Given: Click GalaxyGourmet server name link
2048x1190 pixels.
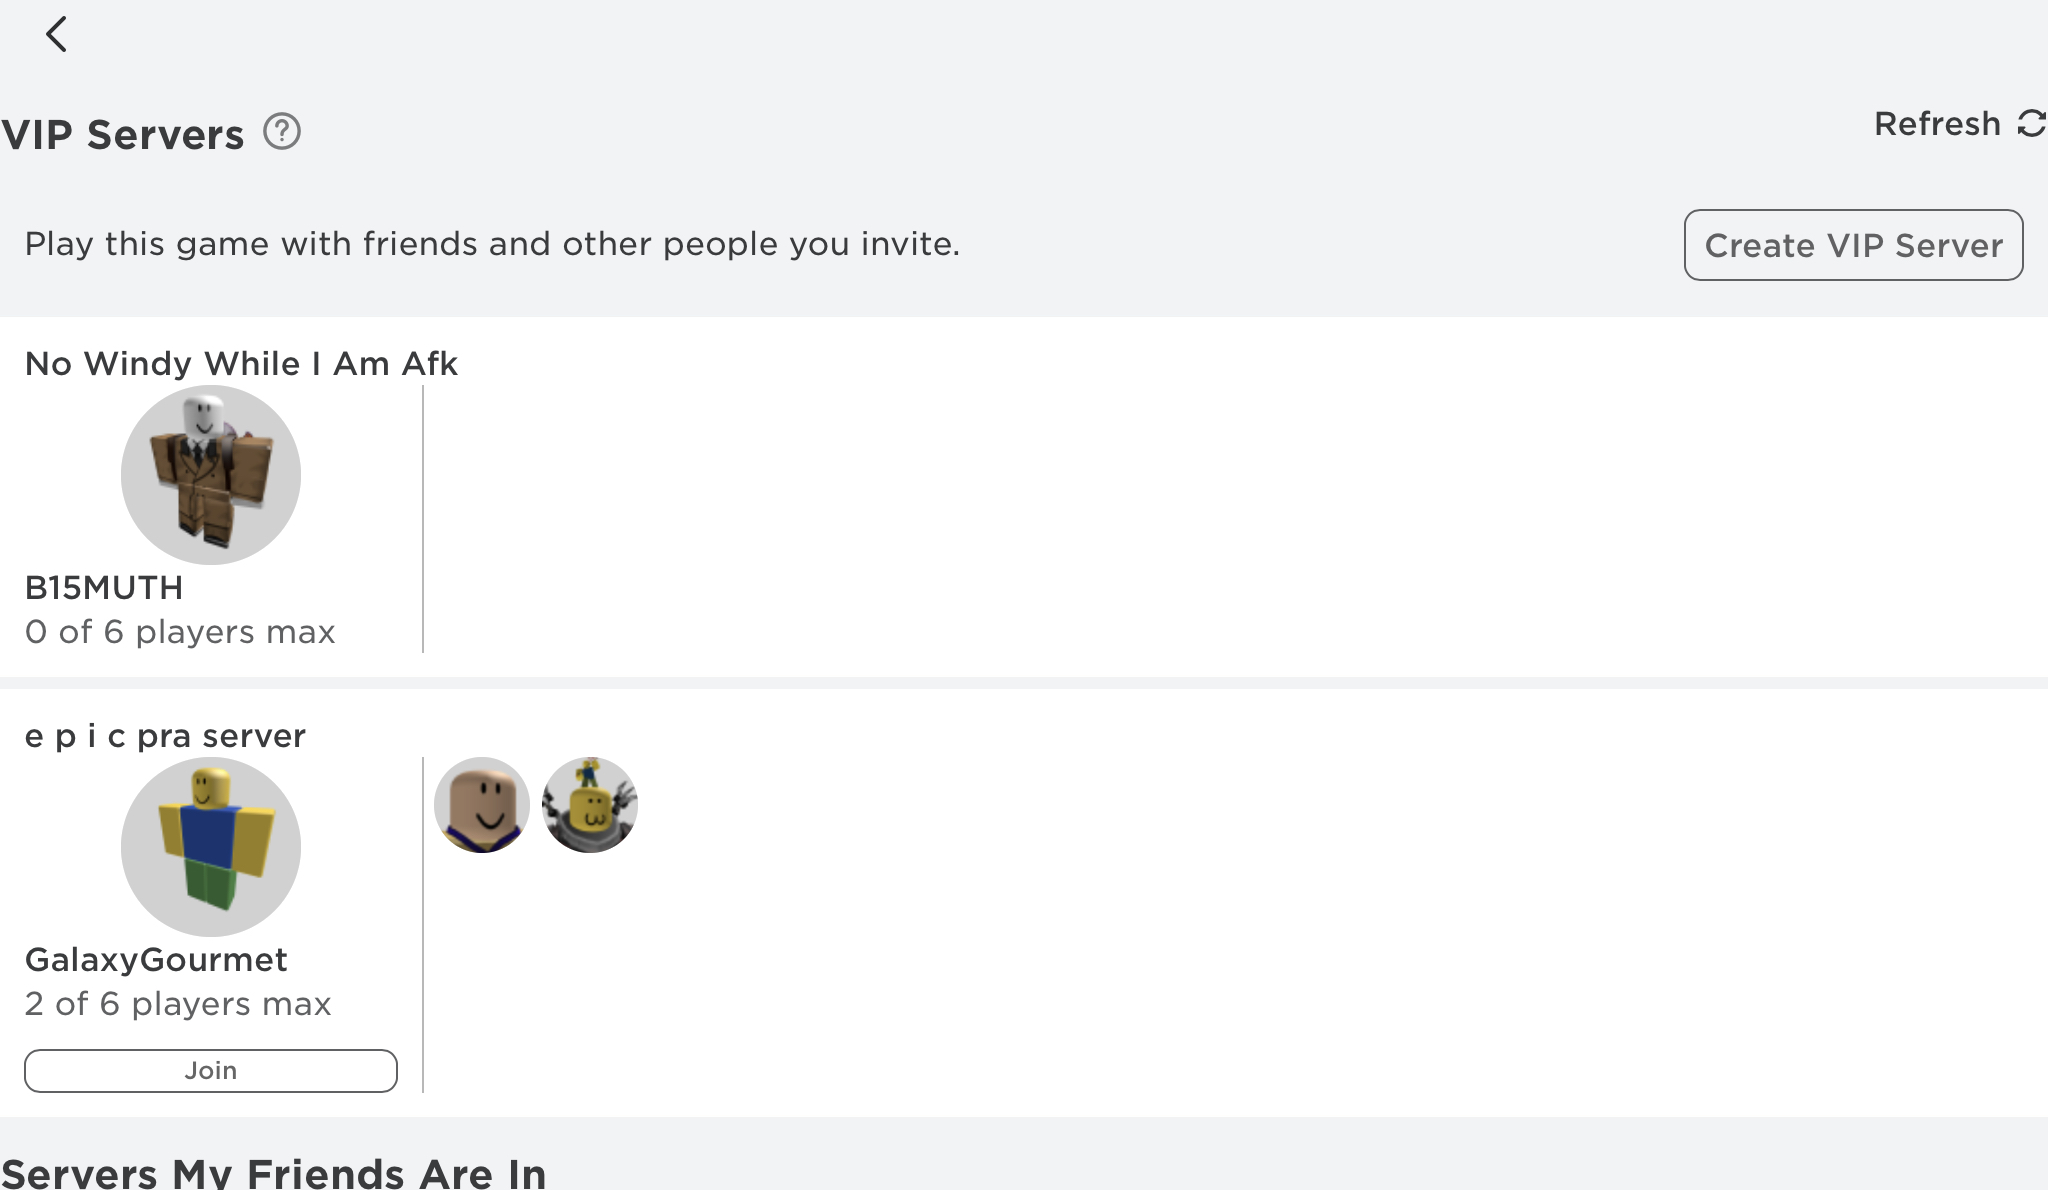Looking at the screenshot, I should pos(154,960).
